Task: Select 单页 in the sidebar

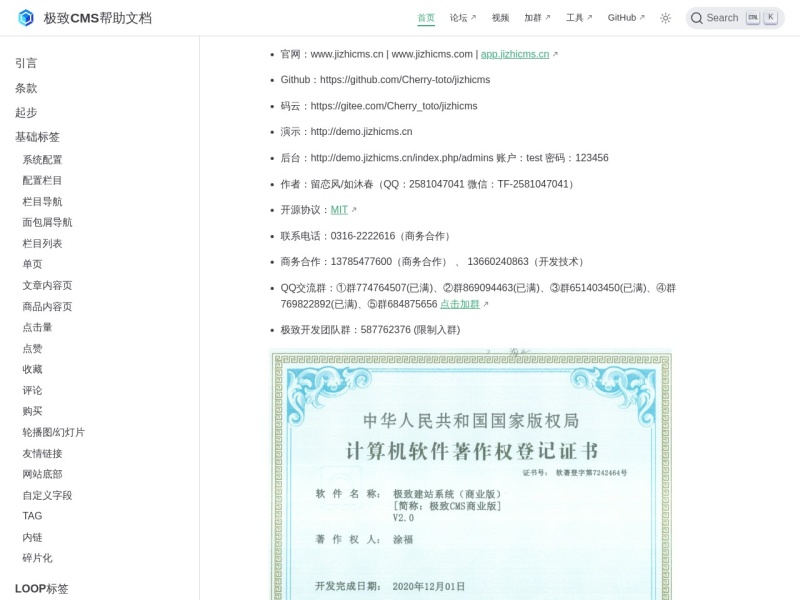Action: pyautogui.click(x=32, y=264)
